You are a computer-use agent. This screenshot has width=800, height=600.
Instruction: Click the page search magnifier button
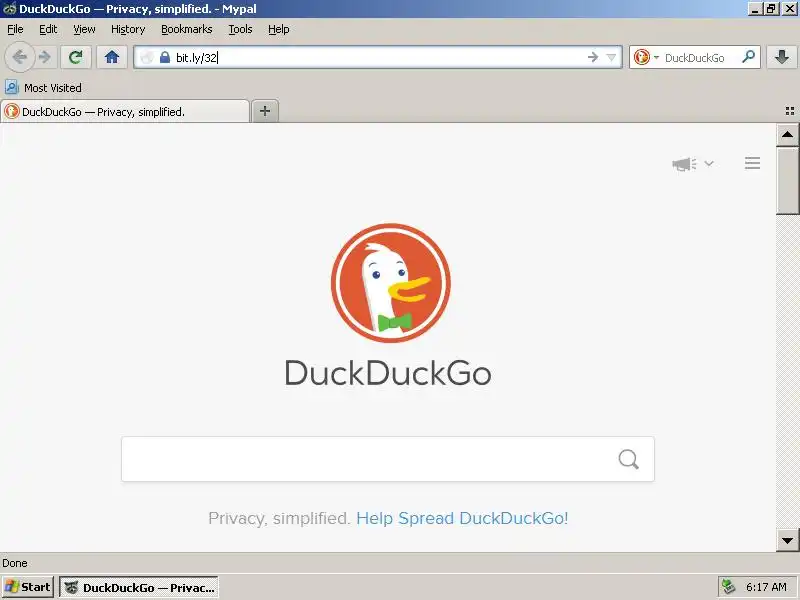629,459
